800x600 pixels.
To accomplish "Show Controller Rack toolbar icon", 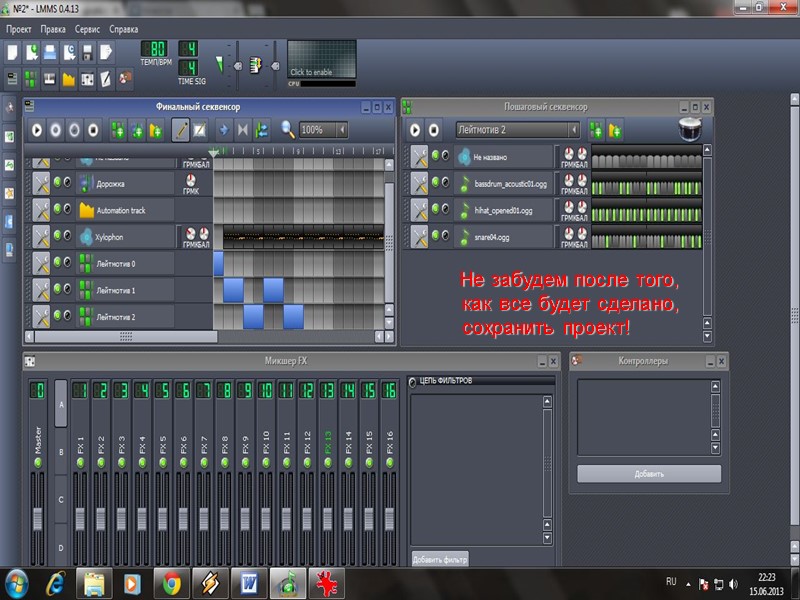I will tap(124, 79).
